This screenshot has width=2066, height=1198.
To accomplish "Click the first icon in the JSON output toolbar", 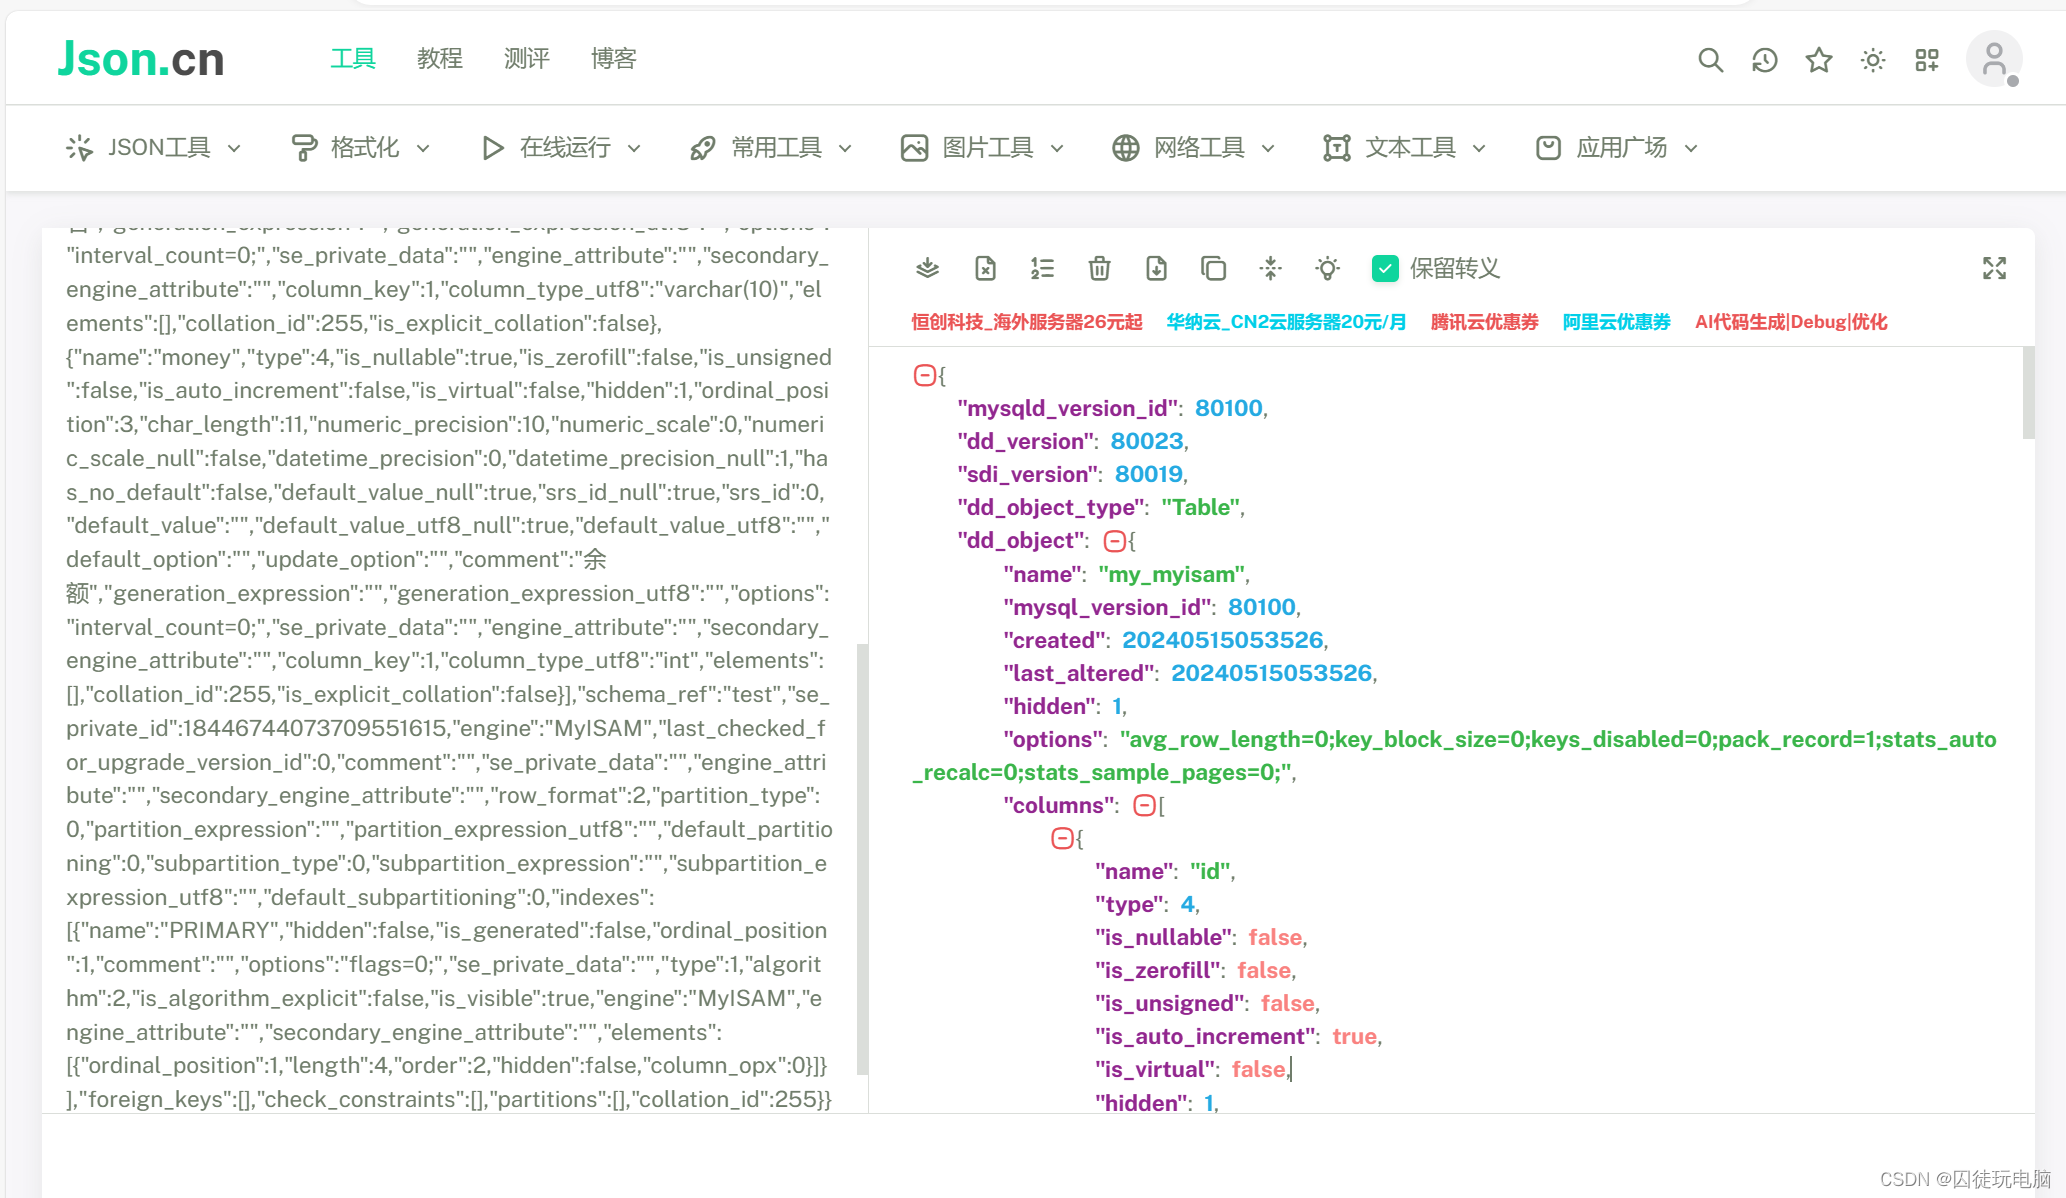I will pos(928,268).
